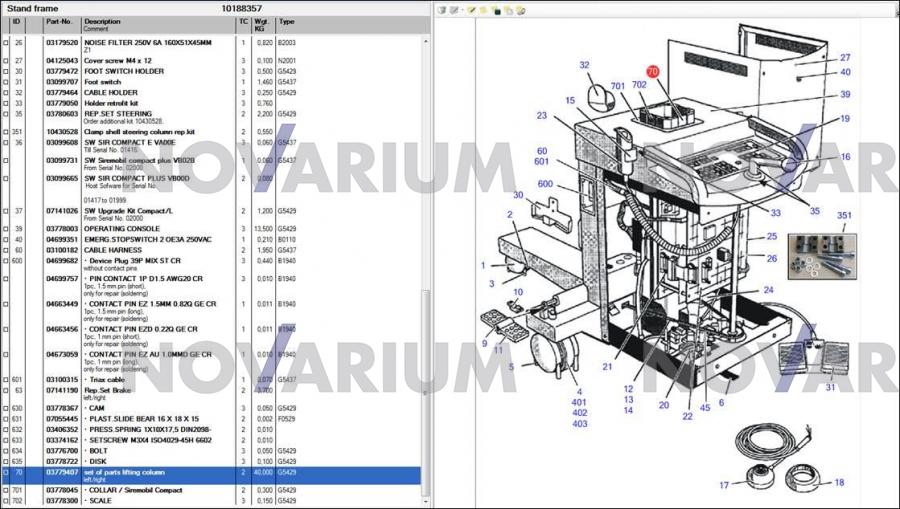900x509 pixels.
Task: Select the CABLE HARNESS row
Action: pyautogui.click(x=150, y=250)
